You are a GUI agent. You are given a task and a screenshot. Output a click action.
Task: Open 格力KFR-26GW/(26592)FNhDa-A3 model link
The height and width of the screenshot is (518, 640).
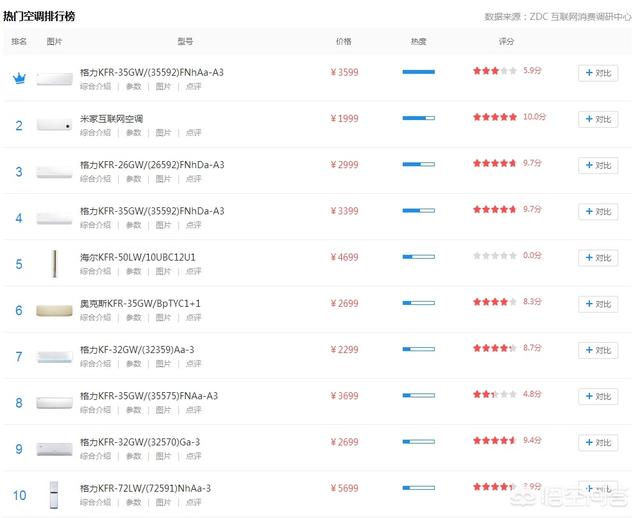tap(152, 165)
